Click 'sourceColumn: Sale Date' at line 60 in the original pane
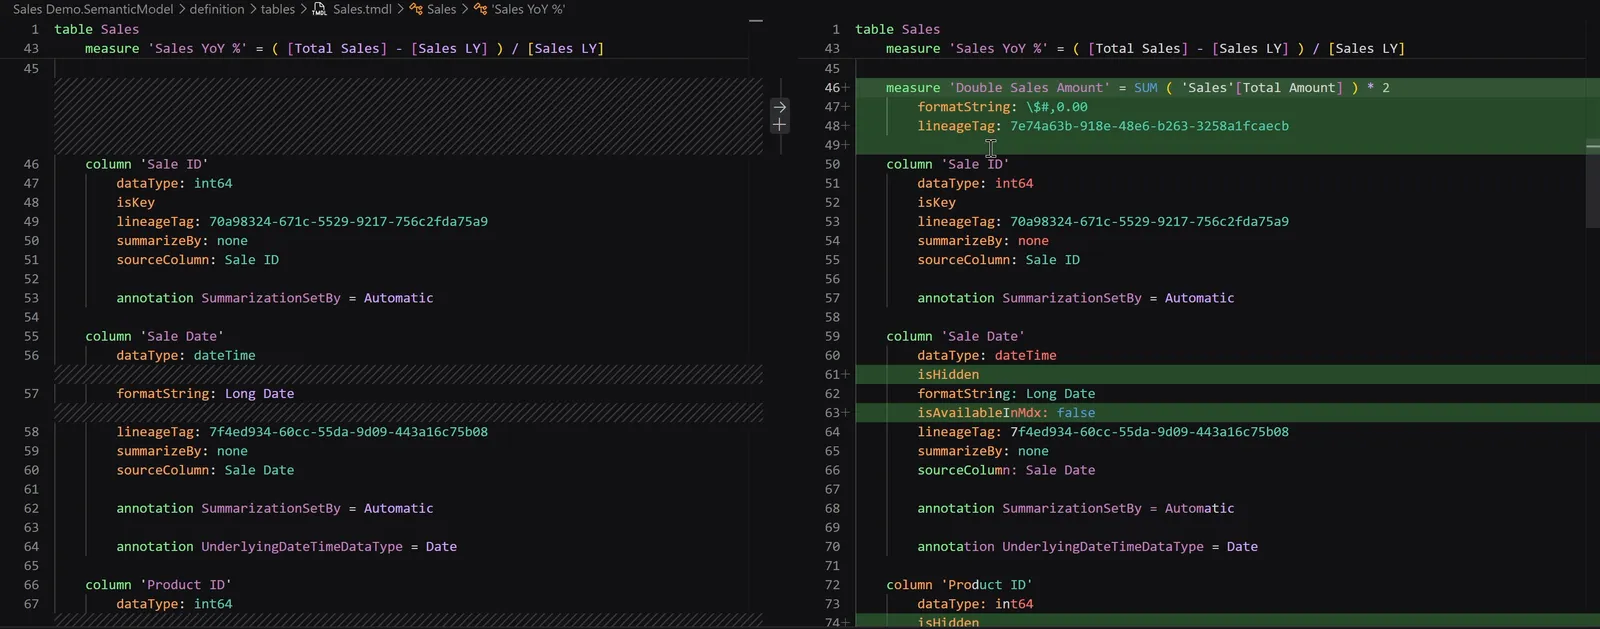 click(x=205, y=470)
